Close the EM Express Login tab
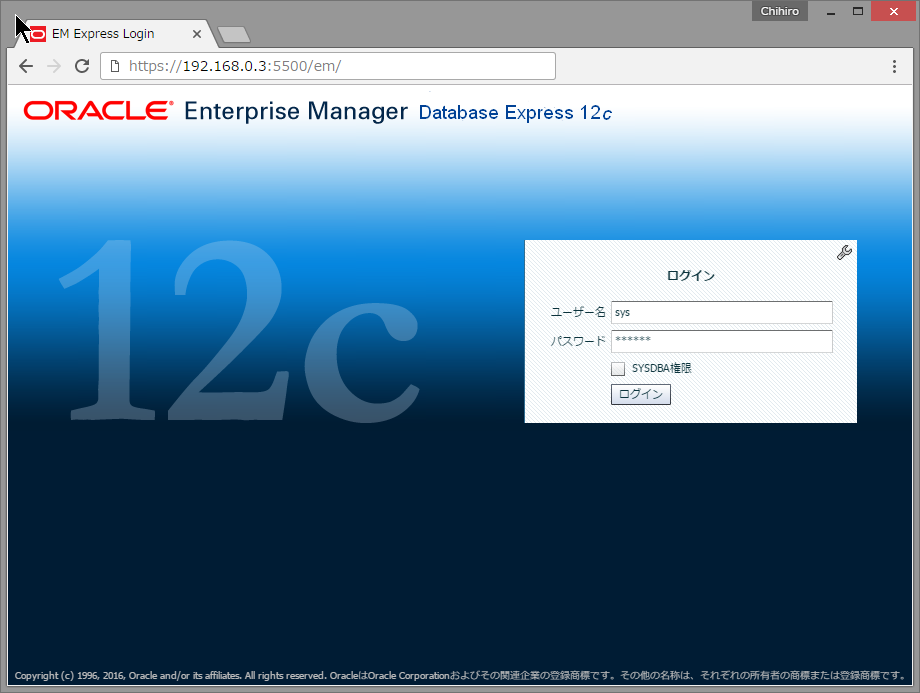This screenshot has width=920, height=693. click(x=197, y=34)
